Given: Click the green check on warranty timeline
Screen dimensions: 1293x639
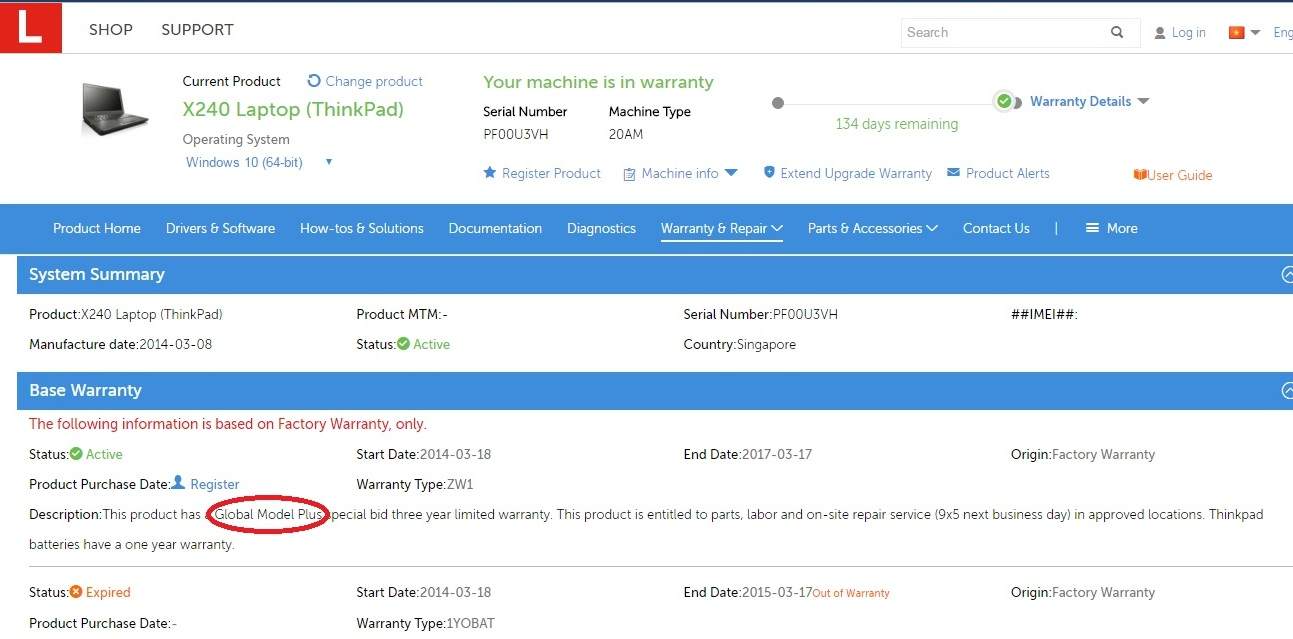Looking at the screenshot, I should click(1004, 101).
